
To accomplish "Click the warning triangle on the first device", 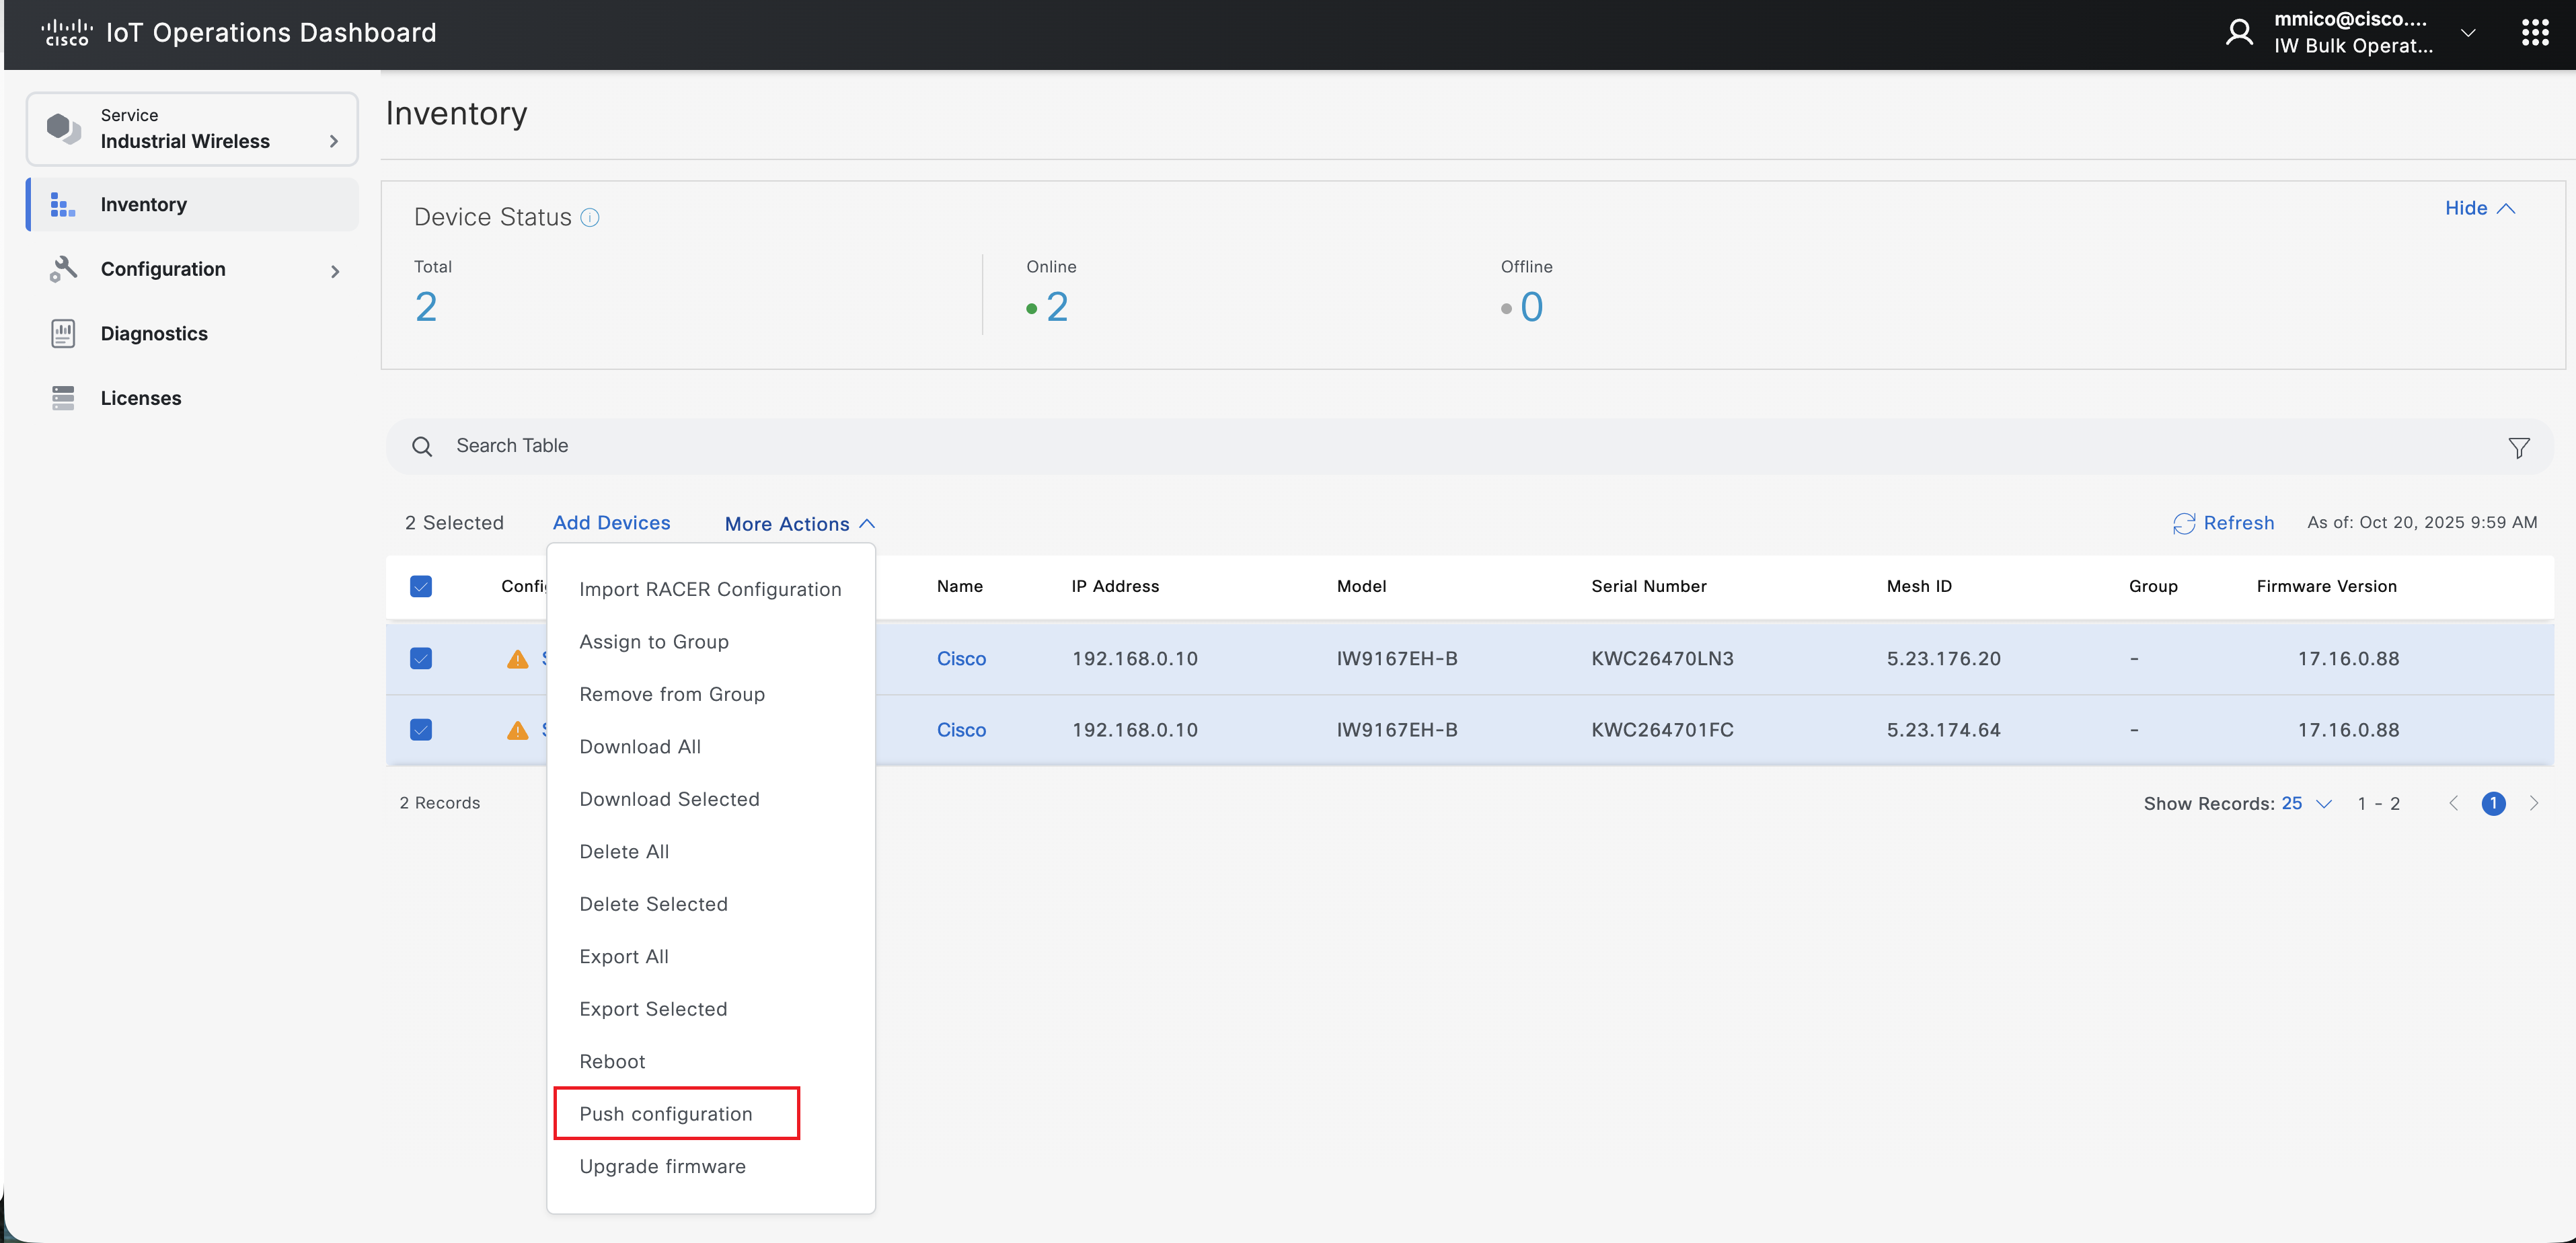I will click(x=518, y=659).
